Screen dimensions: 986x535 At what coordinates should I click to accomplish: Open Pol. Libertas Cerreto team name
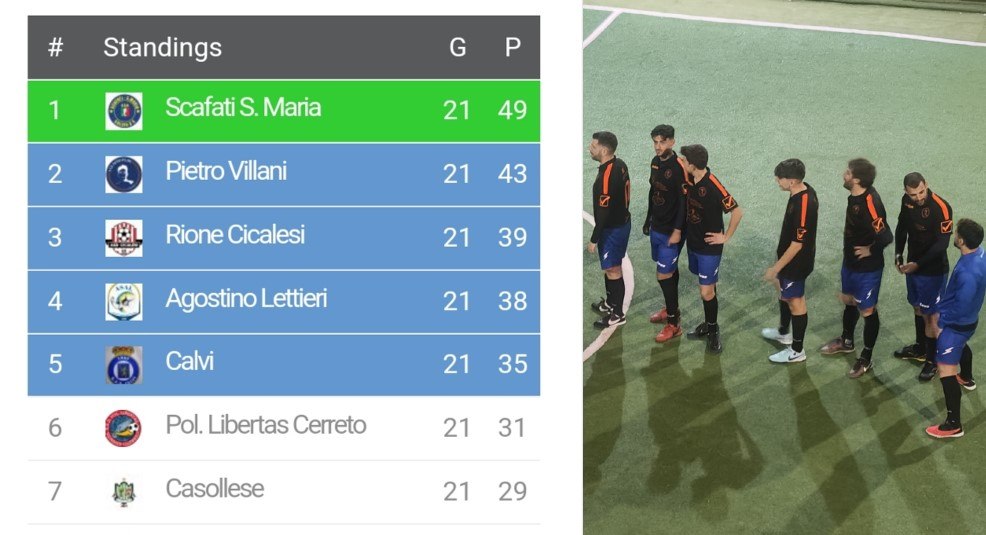click(x=265, y=426)
